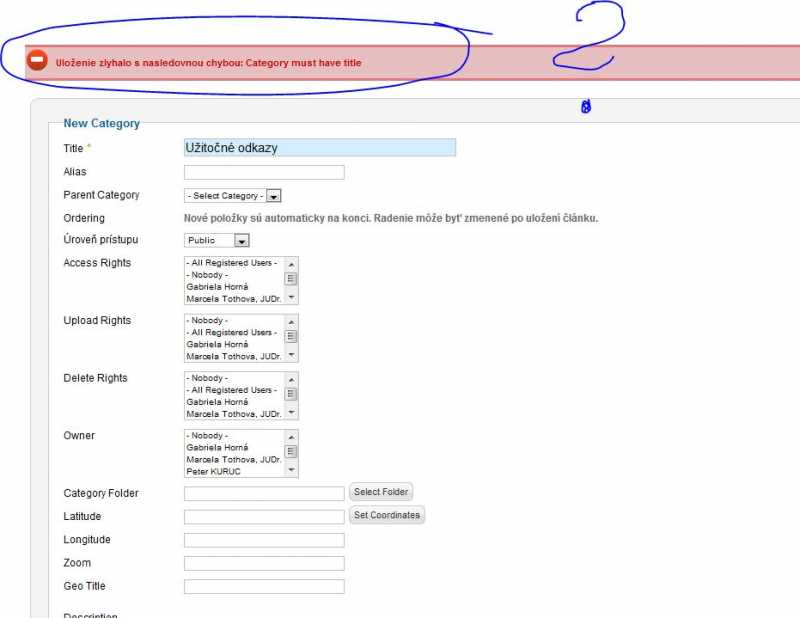Click the Geo Title input field

pos(264,587)
